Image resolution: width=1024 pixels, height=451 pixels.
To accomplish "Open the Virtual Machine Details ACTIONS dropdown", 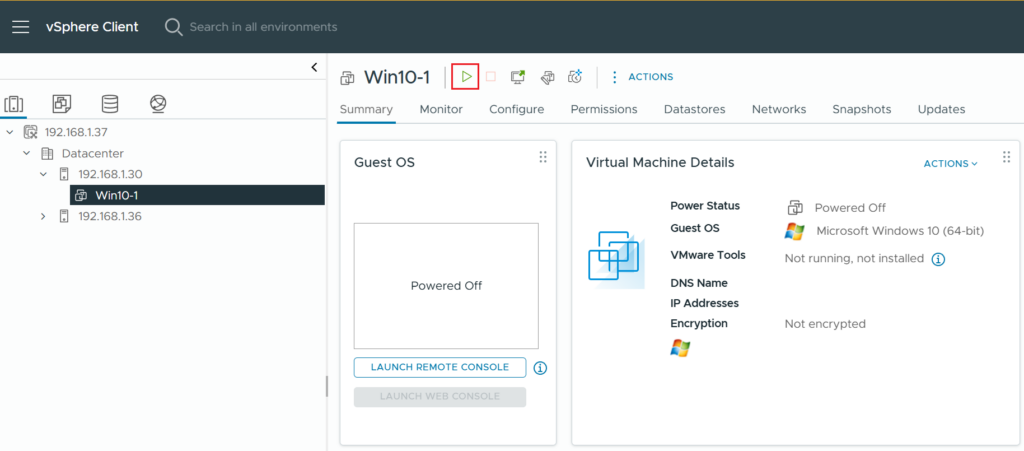I will [x=950, y=164].
